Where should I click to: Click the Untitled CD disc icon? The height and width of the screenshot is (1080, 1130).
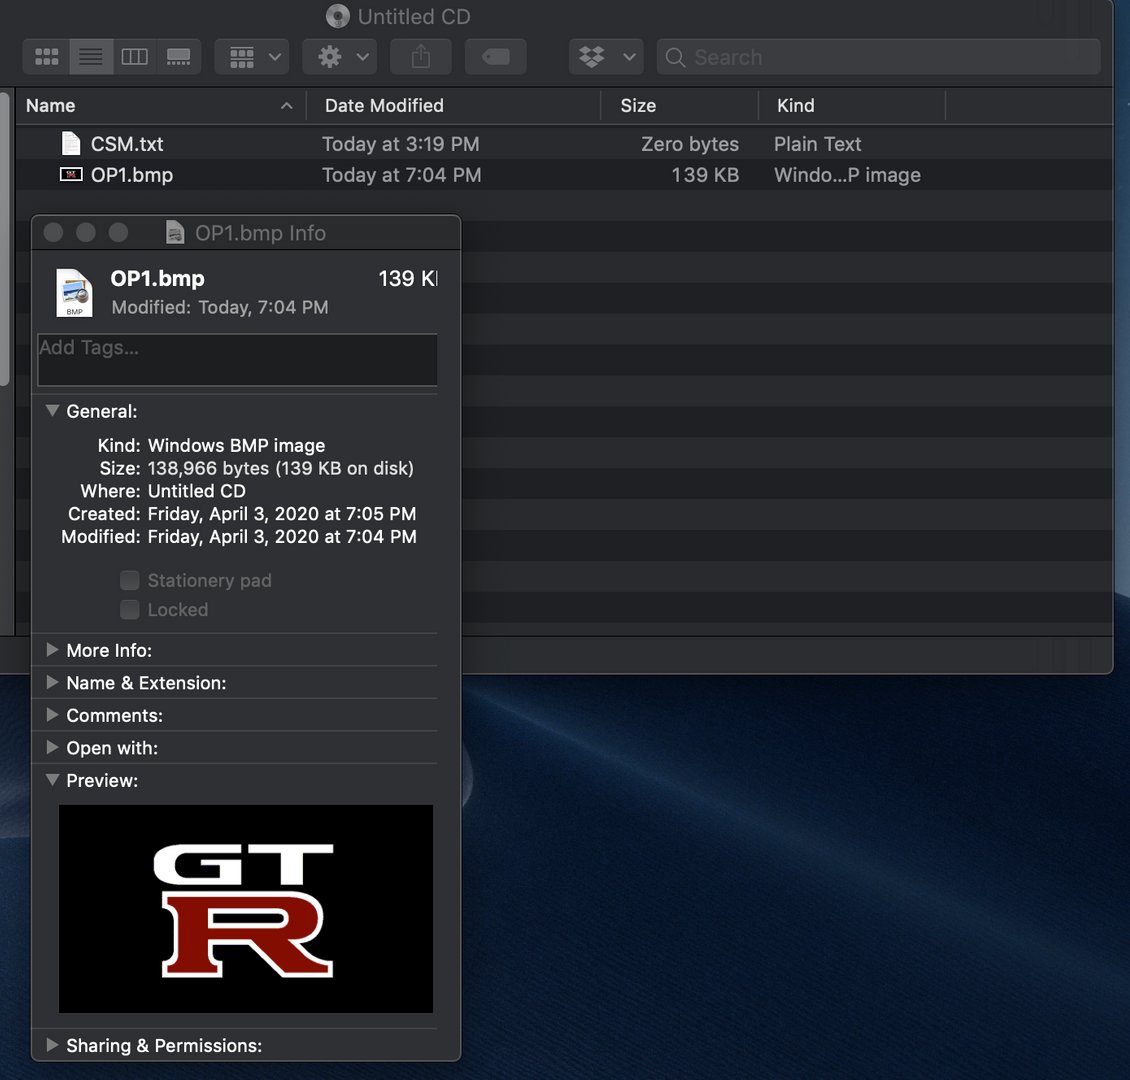click(x=337, y=16)
